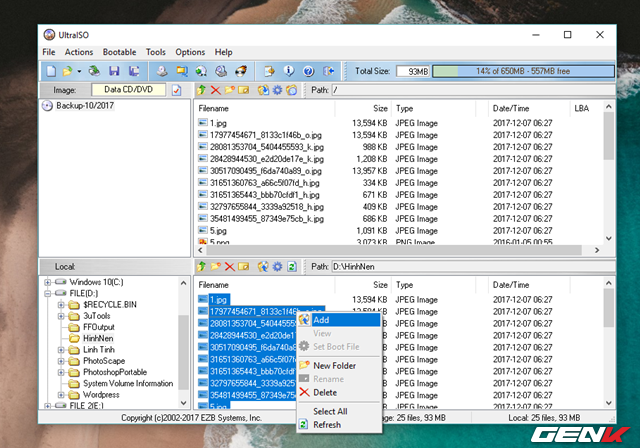Image resolution: width=640 pixels, height=448 pixels.
Task: Click the folder with magnifier toolbar icon
Action: coord(182,71)
